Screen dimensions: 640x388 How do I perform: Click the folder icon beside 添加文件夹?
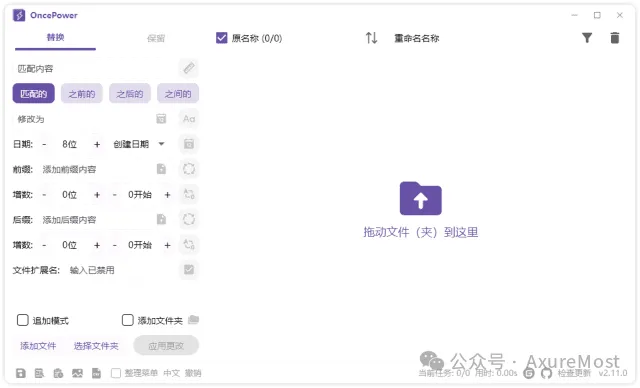coord(193,320)
